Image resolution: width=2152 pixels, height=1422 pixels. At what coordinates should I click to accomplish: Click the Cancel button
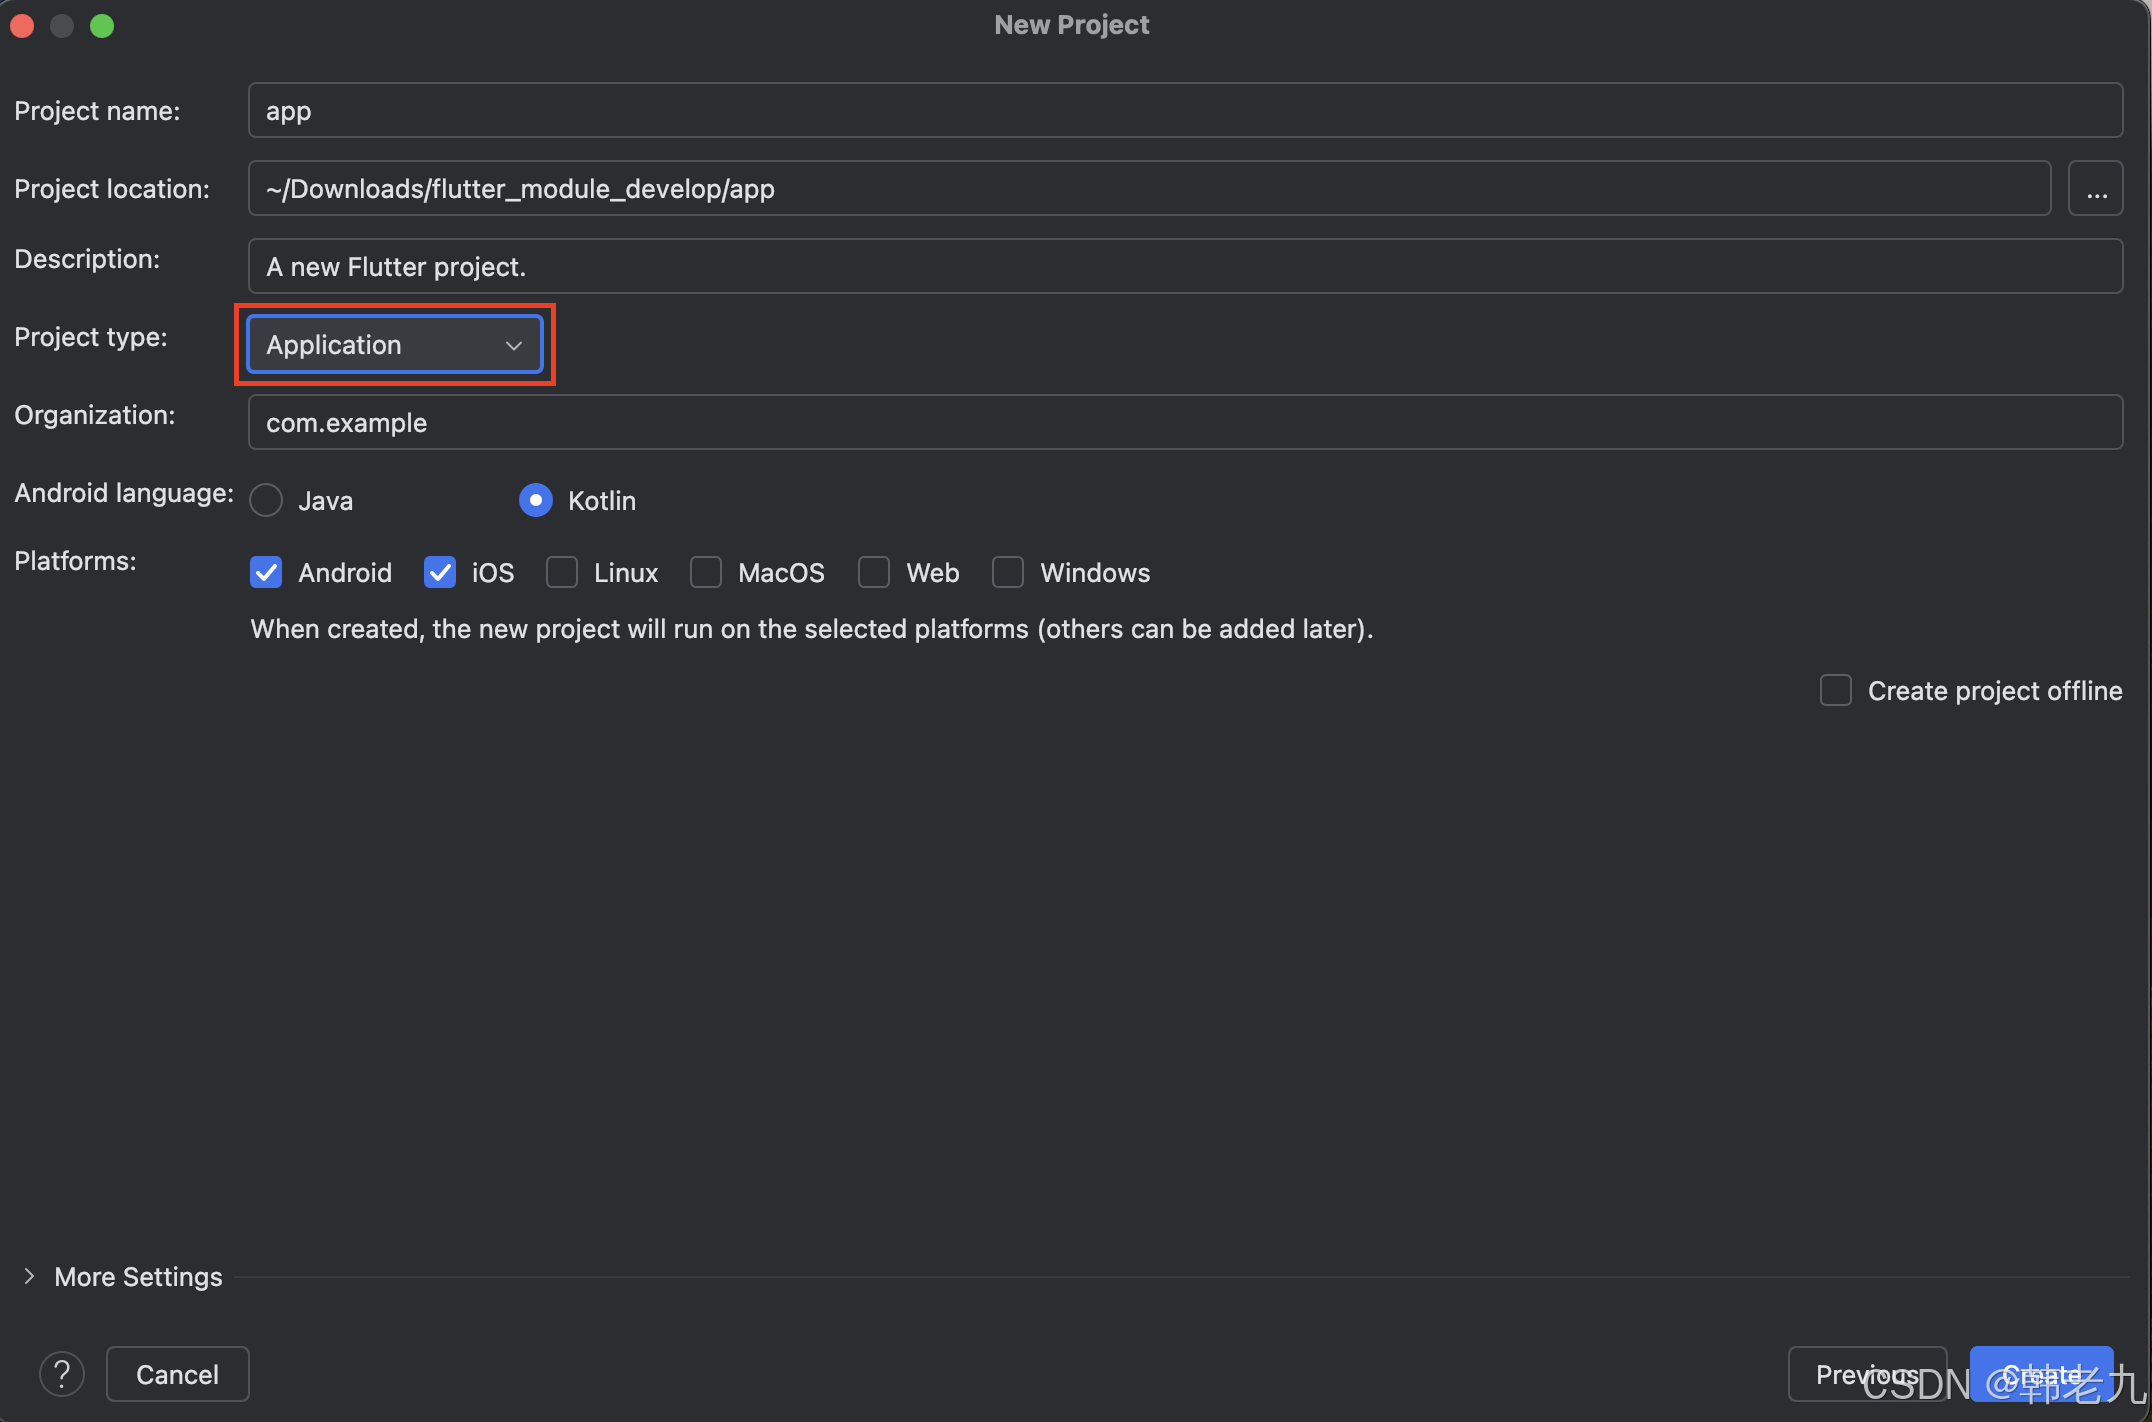178,1374
